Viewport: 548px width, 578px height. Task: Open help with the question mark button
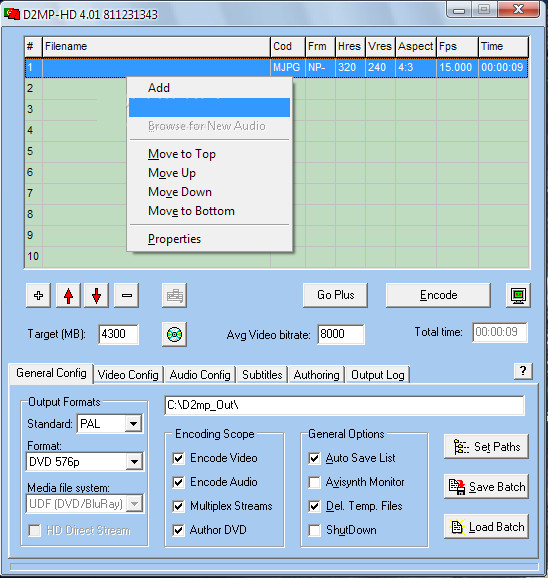pos(523,371)
